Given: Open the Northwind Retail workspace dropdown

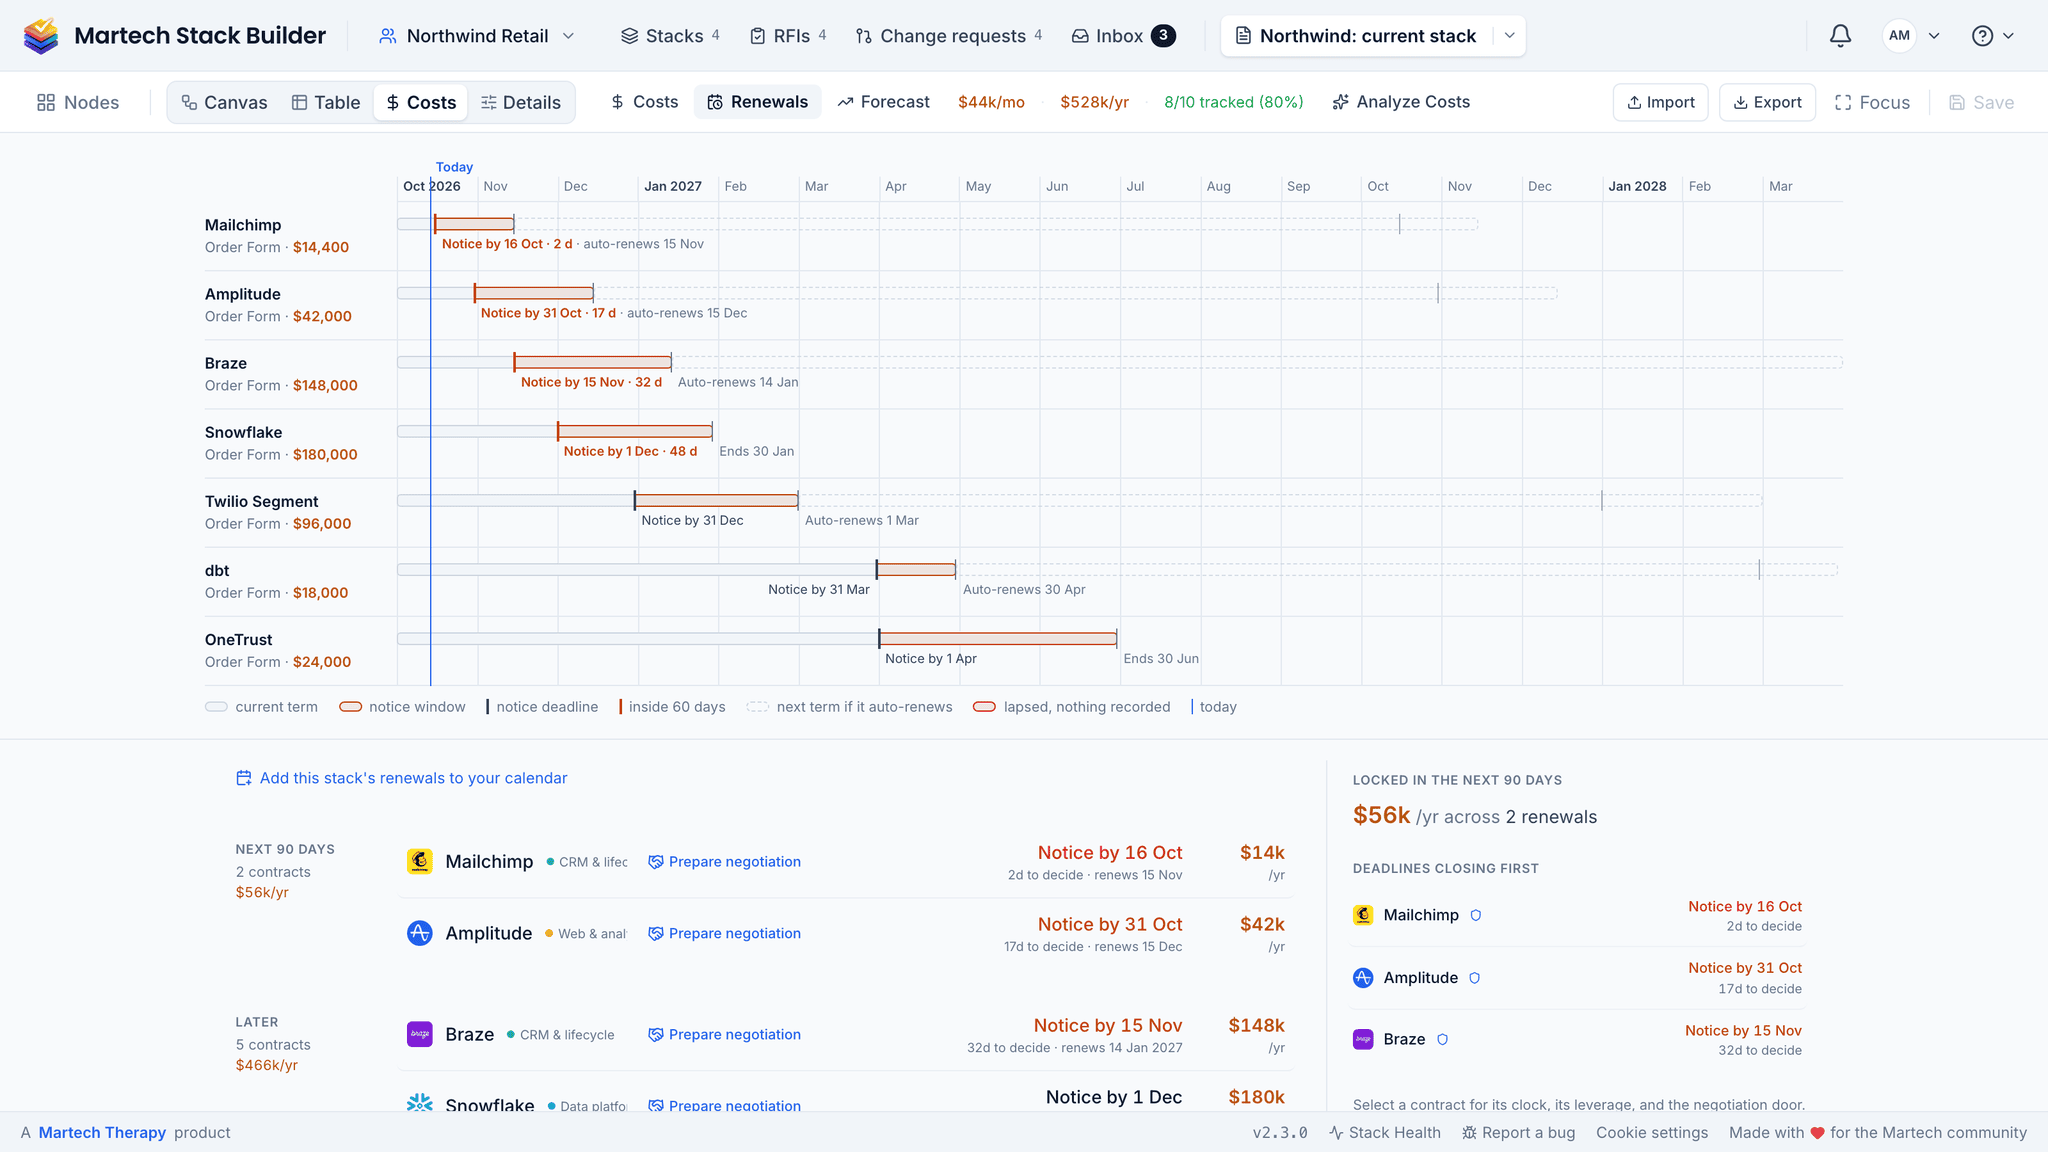Looking at the screenshot, I should tap(476, 36).
